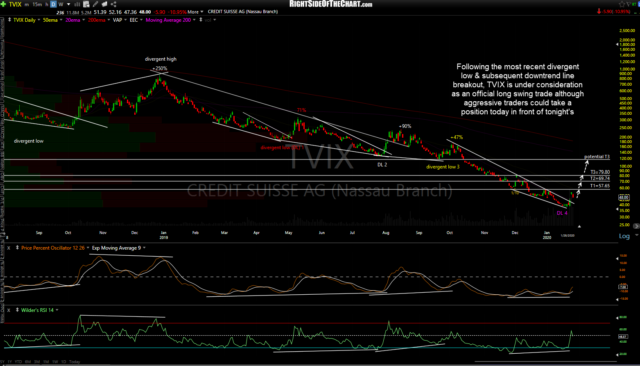Click the -10.95% change value

pyautogui.click(x=177, y=12)
